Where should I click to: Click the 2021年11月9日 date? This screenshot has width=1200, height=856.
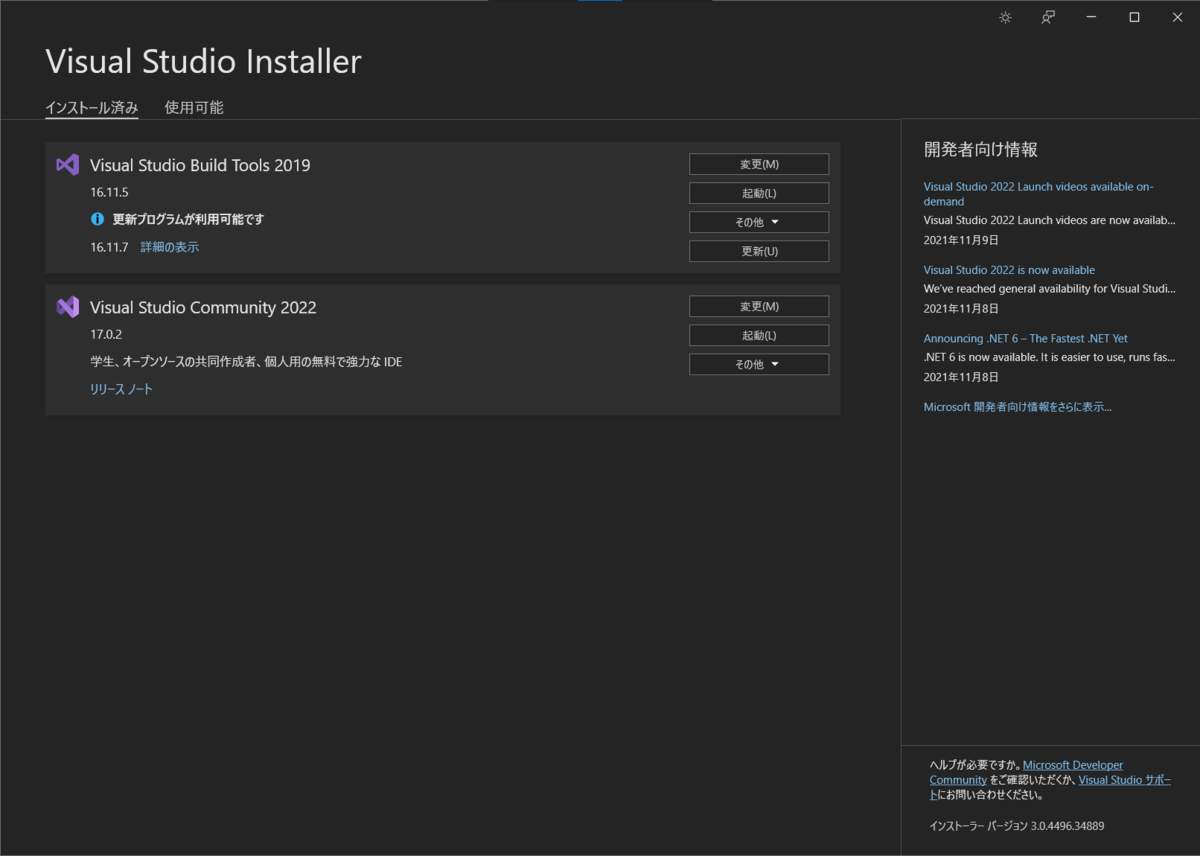coord(961,240)
